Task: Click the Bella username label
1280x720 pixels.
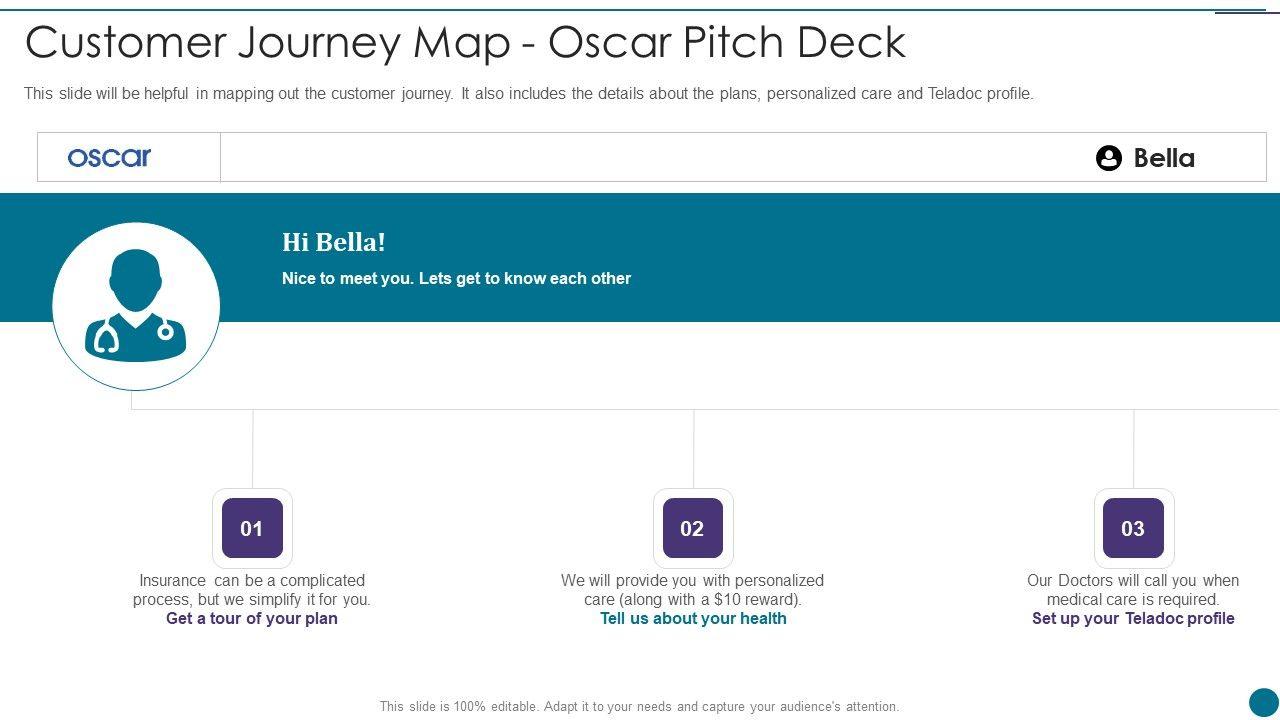Action: click(x=1164, y=158)
